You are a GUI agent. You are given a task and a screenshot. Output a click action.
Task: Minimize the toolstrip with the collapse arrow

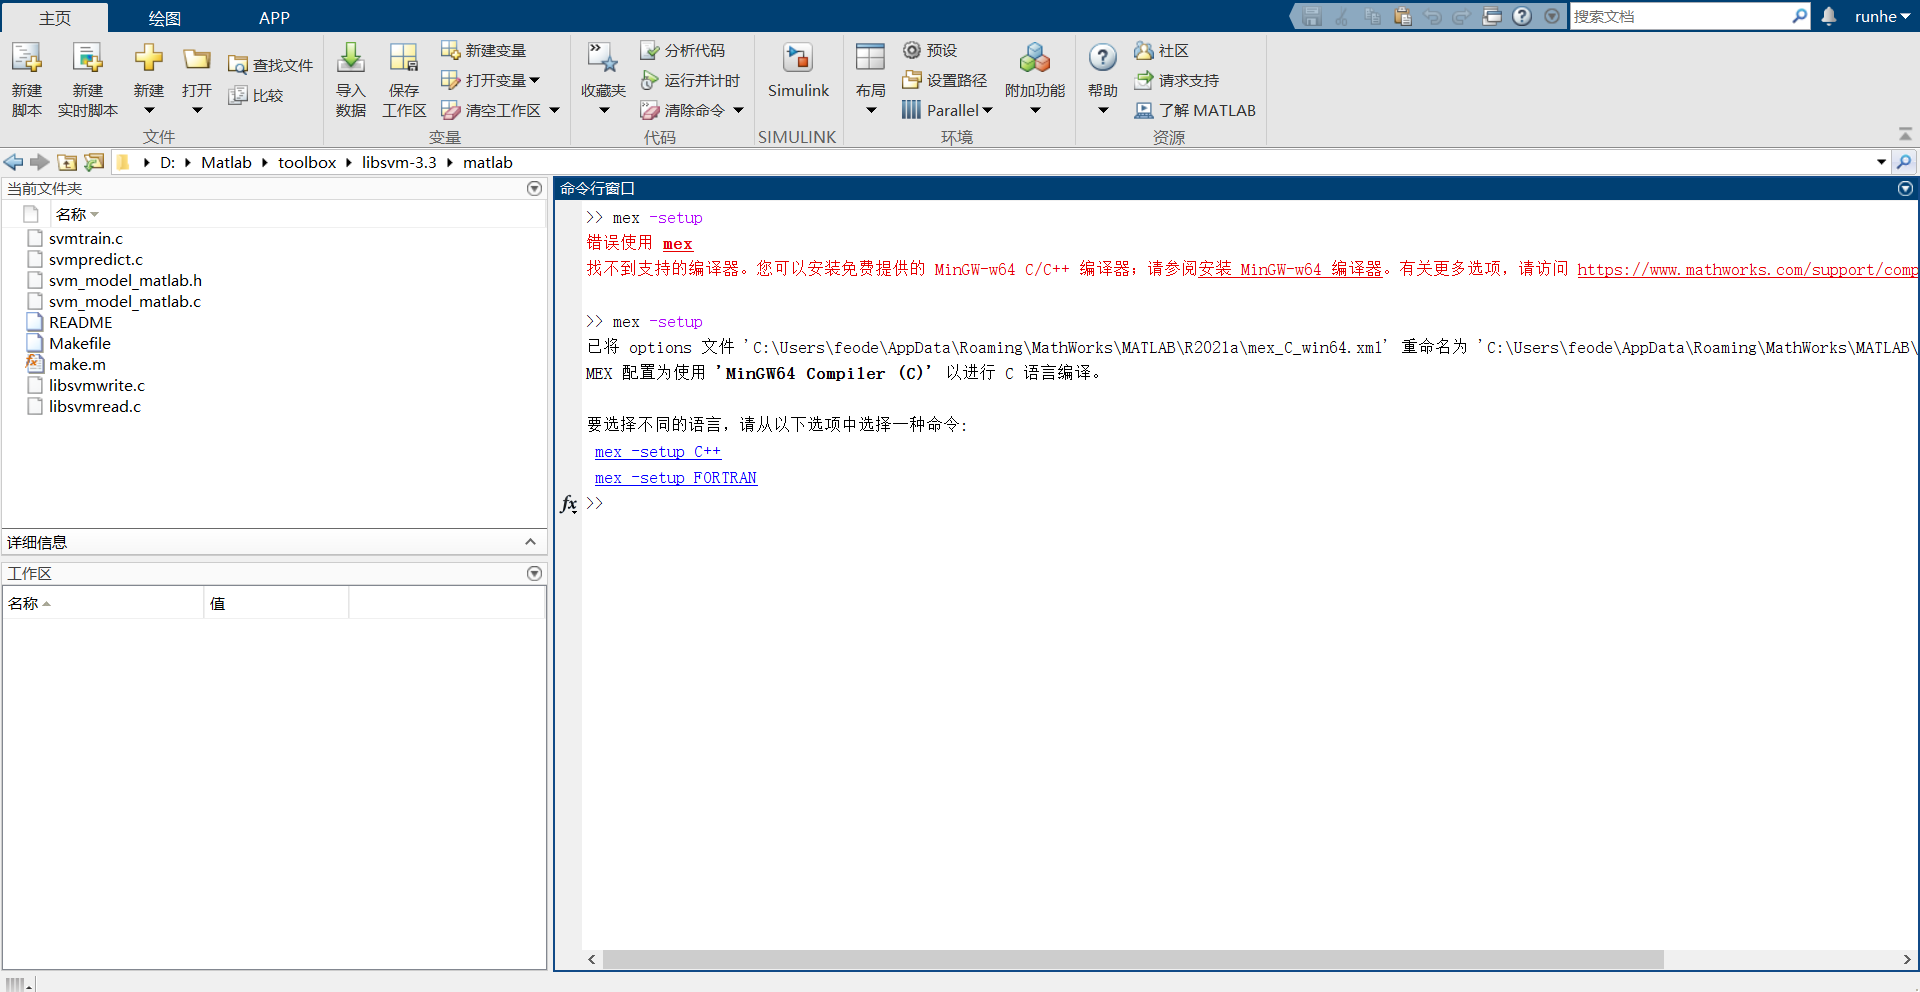coord(1905,134)
